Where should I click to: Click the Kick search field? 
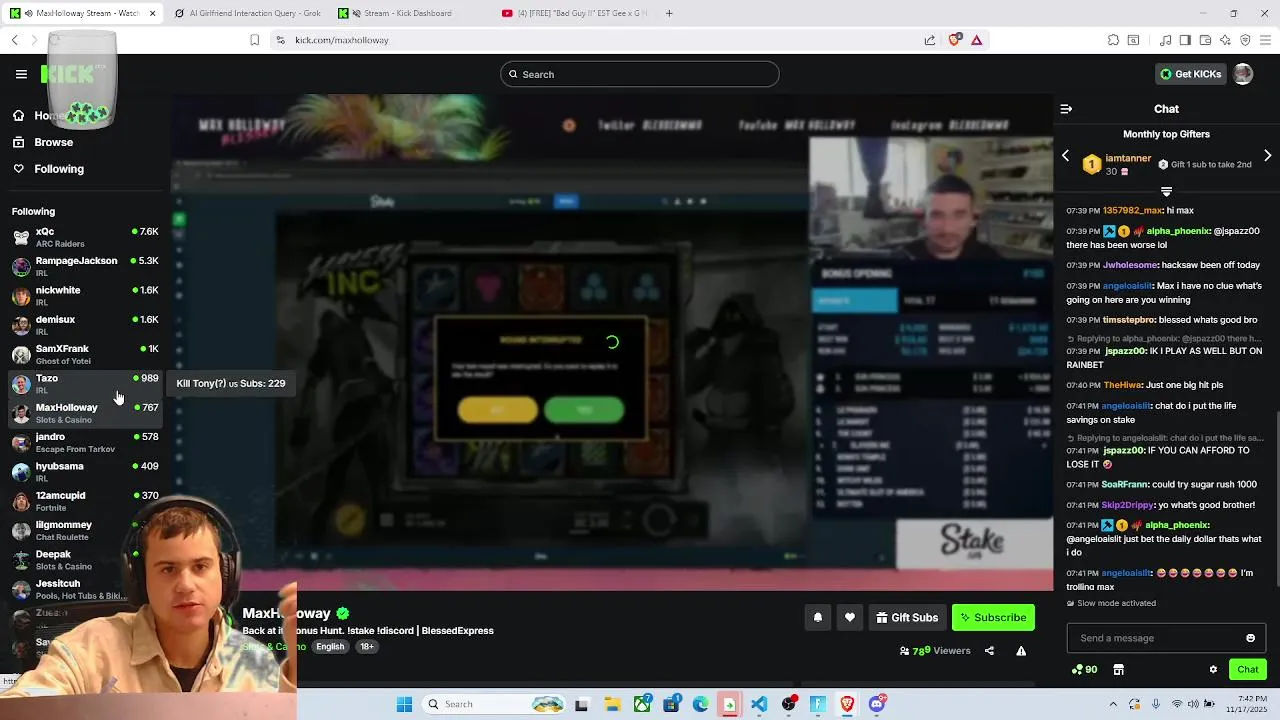tap(639, 74)
